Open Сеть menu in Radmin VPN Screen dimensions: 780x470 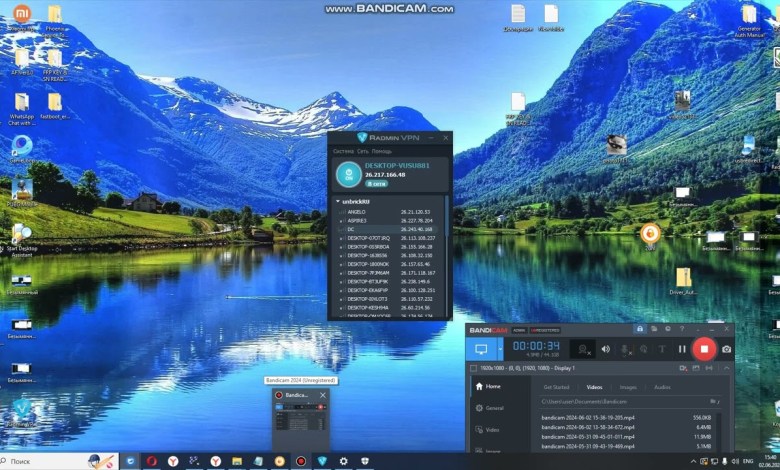(363, 151)
